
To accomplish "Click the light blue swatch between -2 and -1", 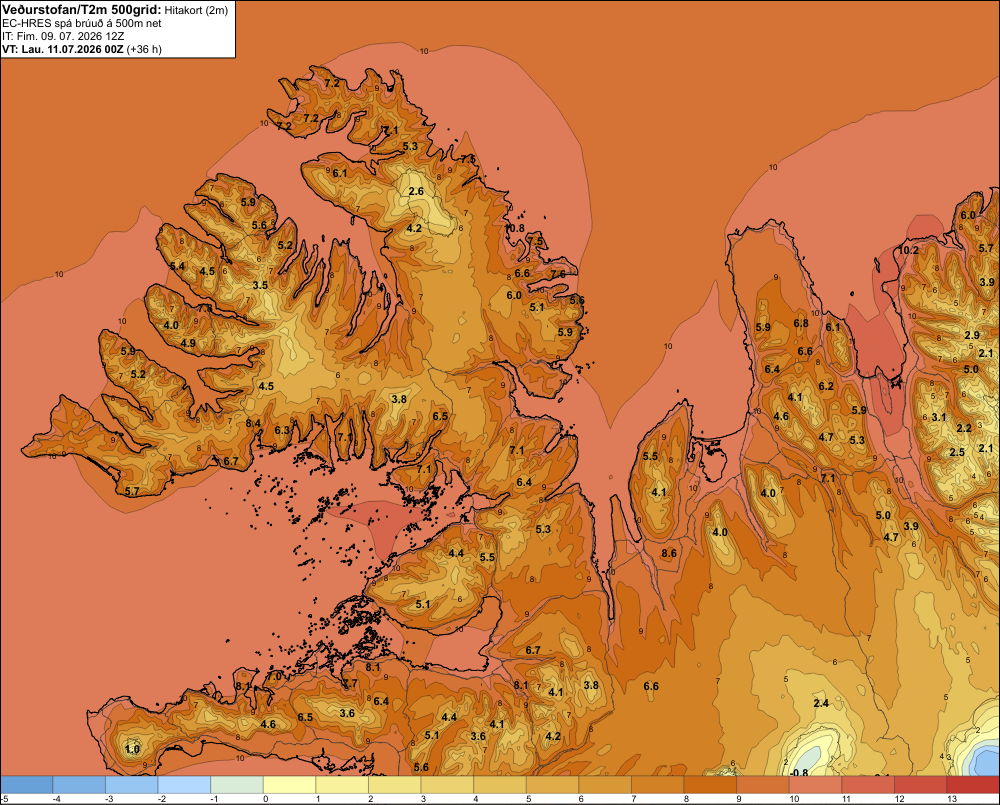I will pos(184,784).
